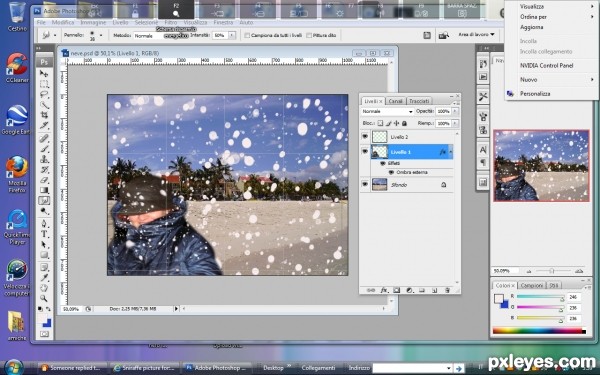Select the Hand tool
Viewport: 600px width, 375px height.
point(44,288)
